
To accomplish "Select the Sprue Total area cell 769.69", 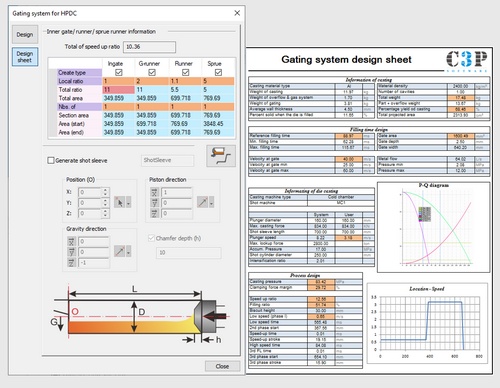I will 218,98.
